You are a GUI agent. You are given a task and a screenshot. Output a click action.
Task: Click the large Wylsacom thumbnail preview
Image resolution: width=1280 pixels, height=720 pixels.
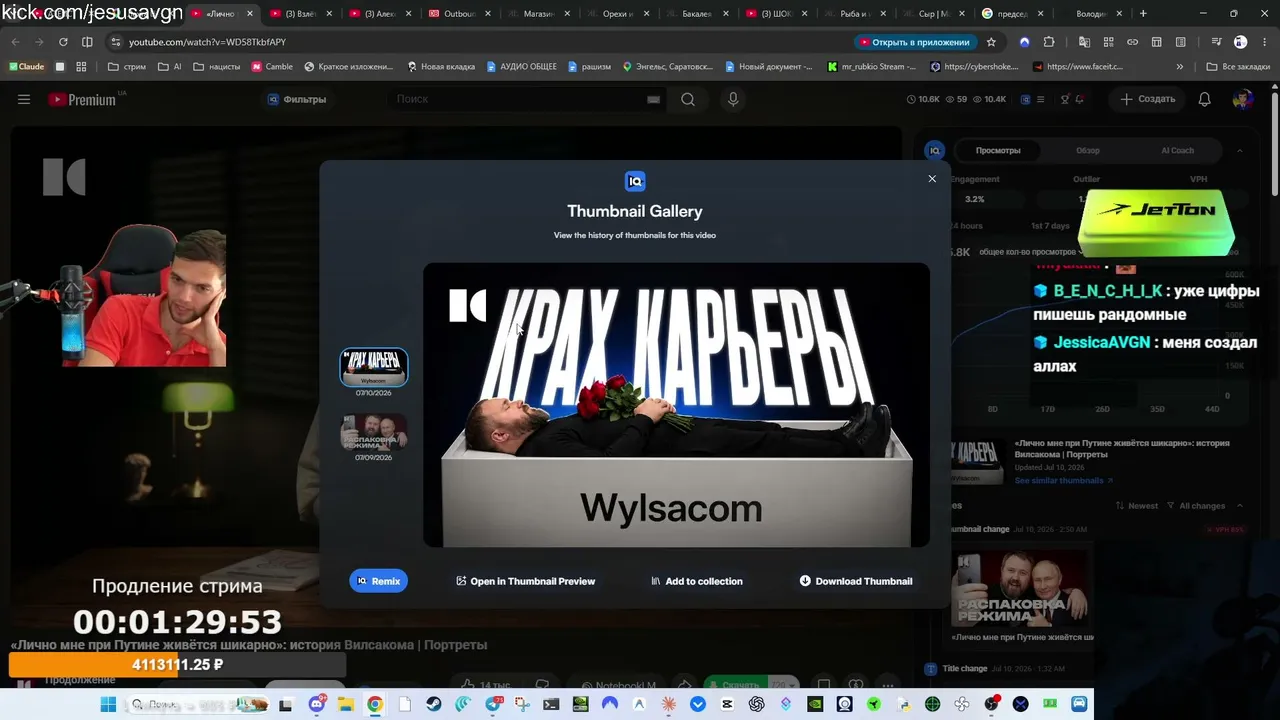[x=676, y=405]
